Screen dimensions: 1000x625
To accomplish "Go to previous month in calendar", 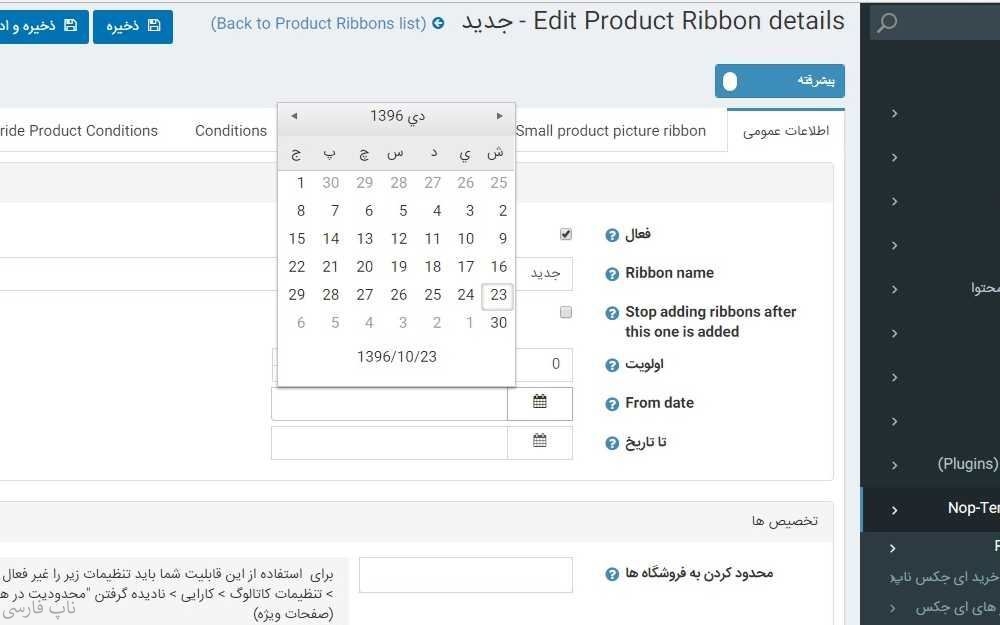I will pos(294,116).
